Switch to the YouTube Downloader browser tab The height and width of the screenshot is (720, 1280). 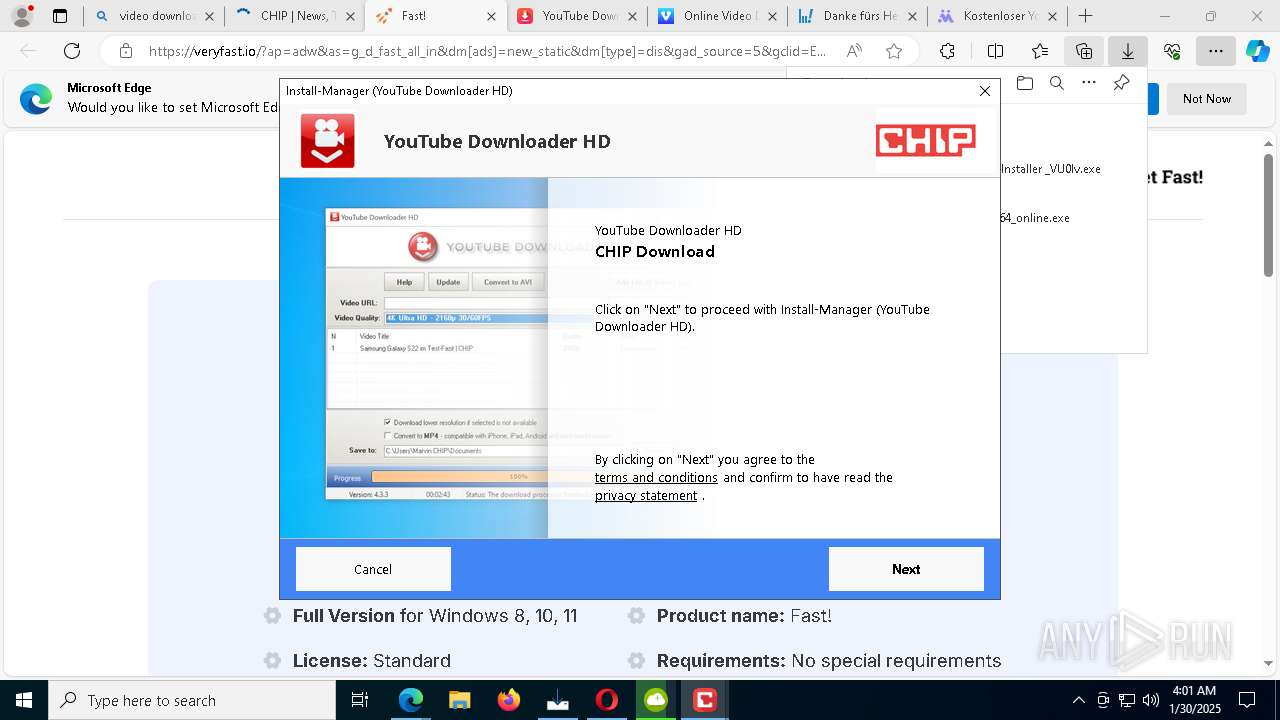coord(575,16)
